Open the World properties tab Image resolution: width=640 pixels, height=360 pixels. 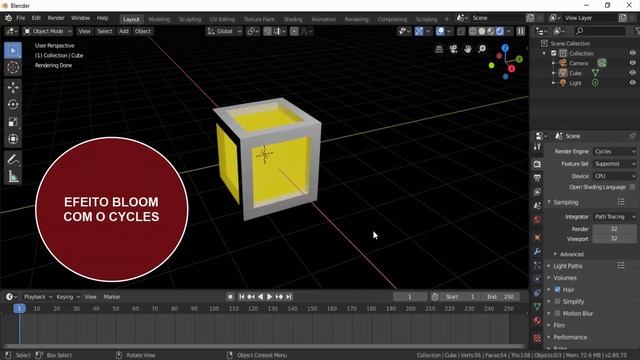pos(537,220)
